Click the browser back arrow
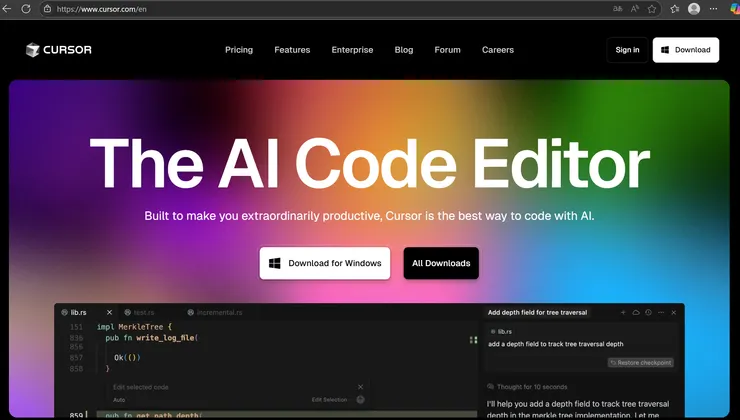 pos(7,8)
